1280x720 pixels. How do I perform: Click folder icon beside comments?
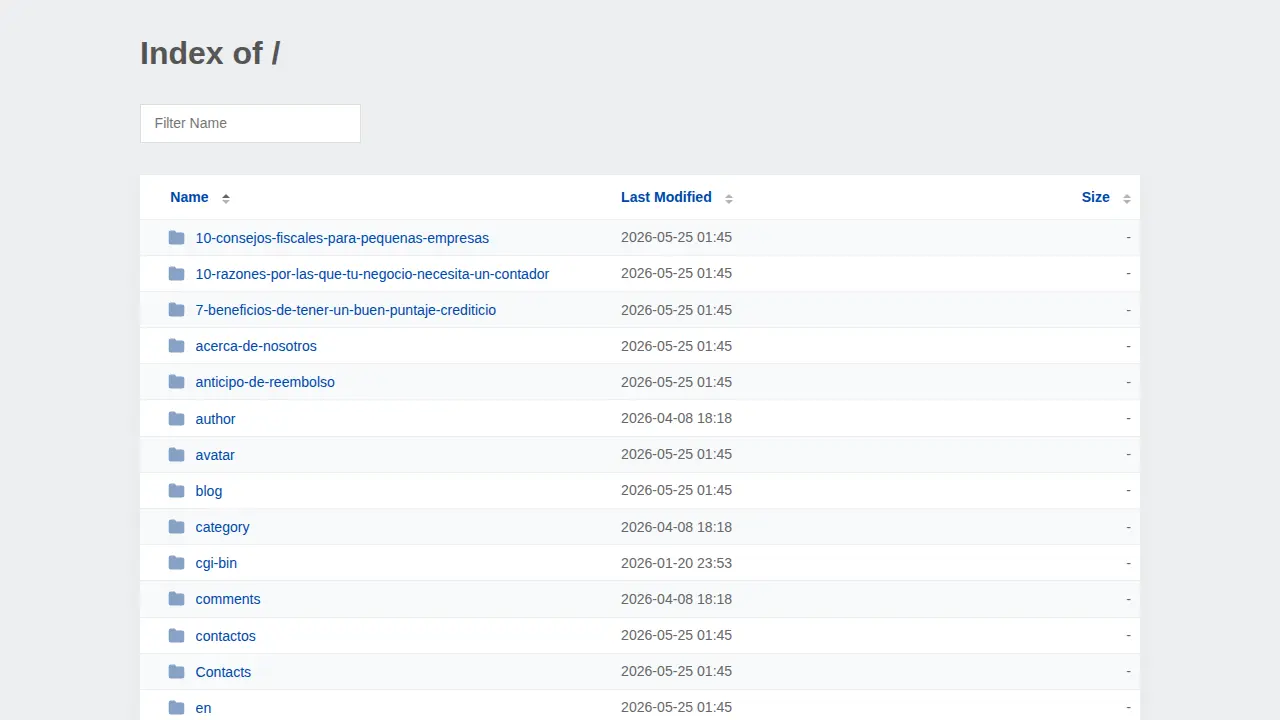point(177,599)
